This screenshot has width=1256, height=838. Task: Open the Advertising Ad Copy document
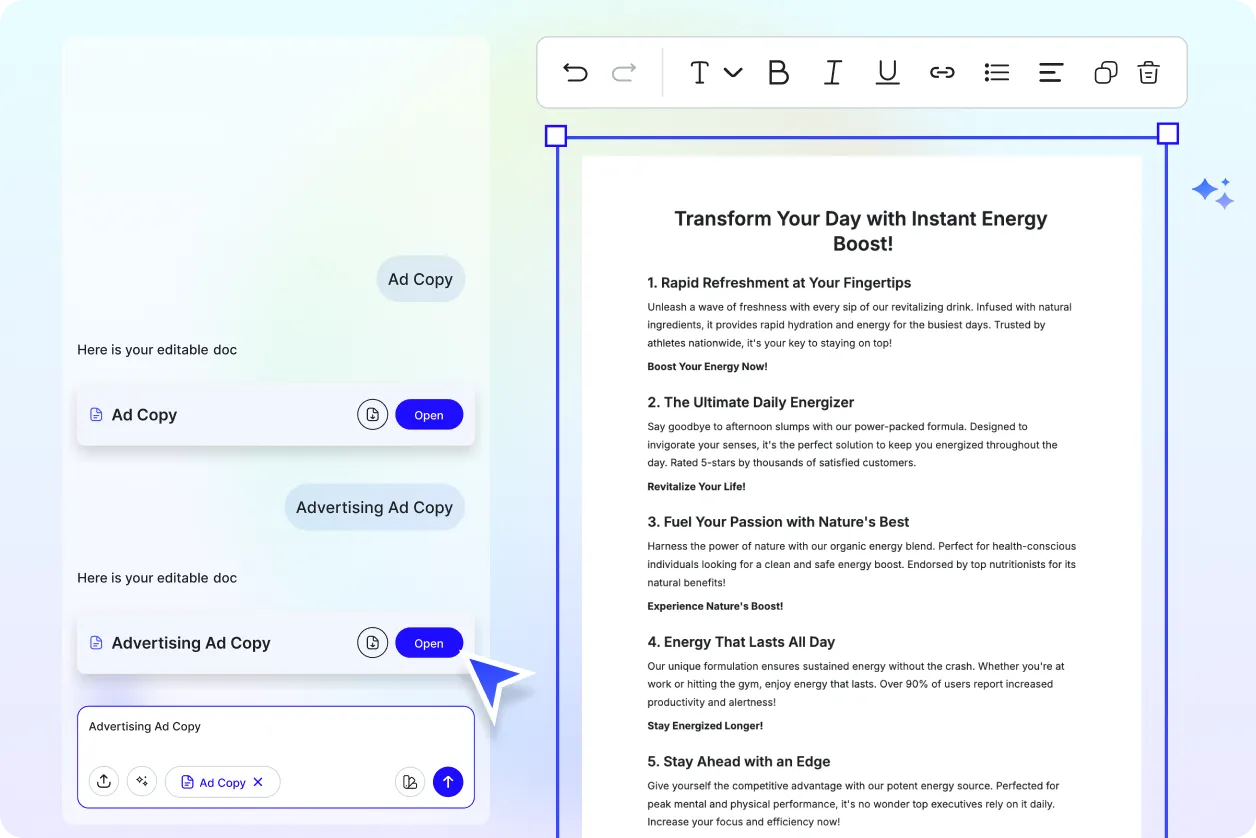429,643
